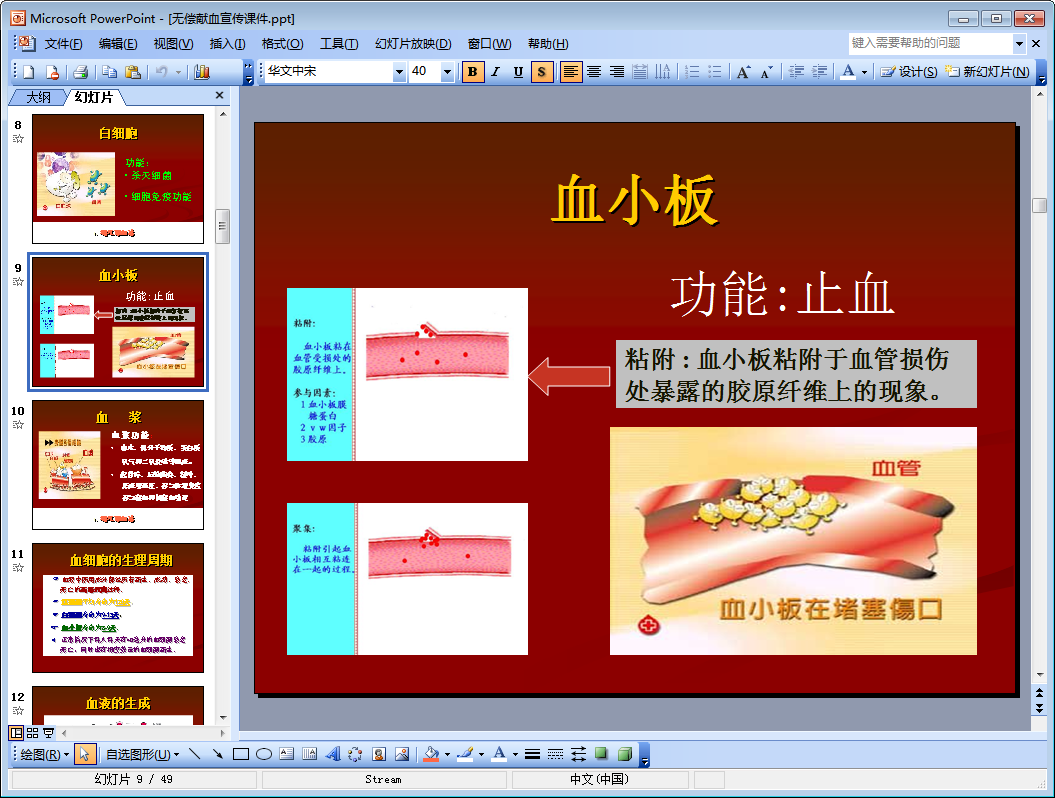Image resolution: width=1055 pixels, height=798 pixels.
Task: Align text center icon
Action: point(593,71)
